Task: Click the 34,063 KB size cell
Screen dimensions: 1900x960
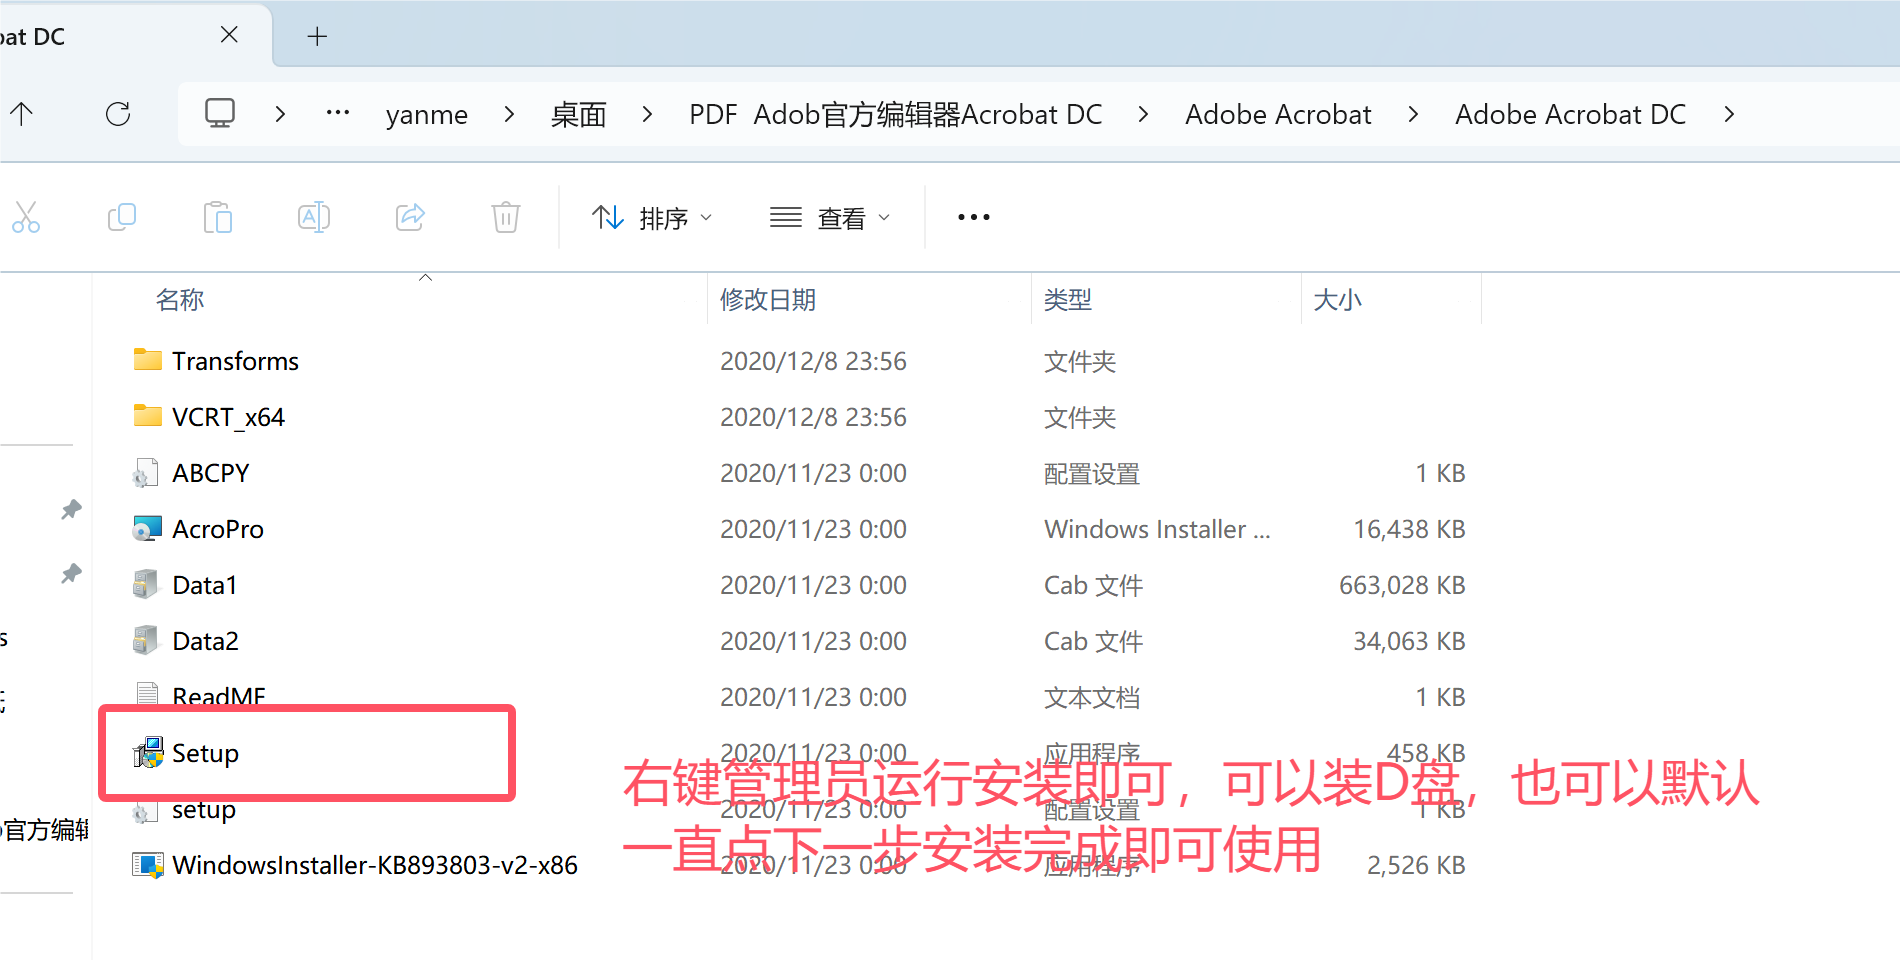Action: pyautogui.click(x=1408, y=641)
